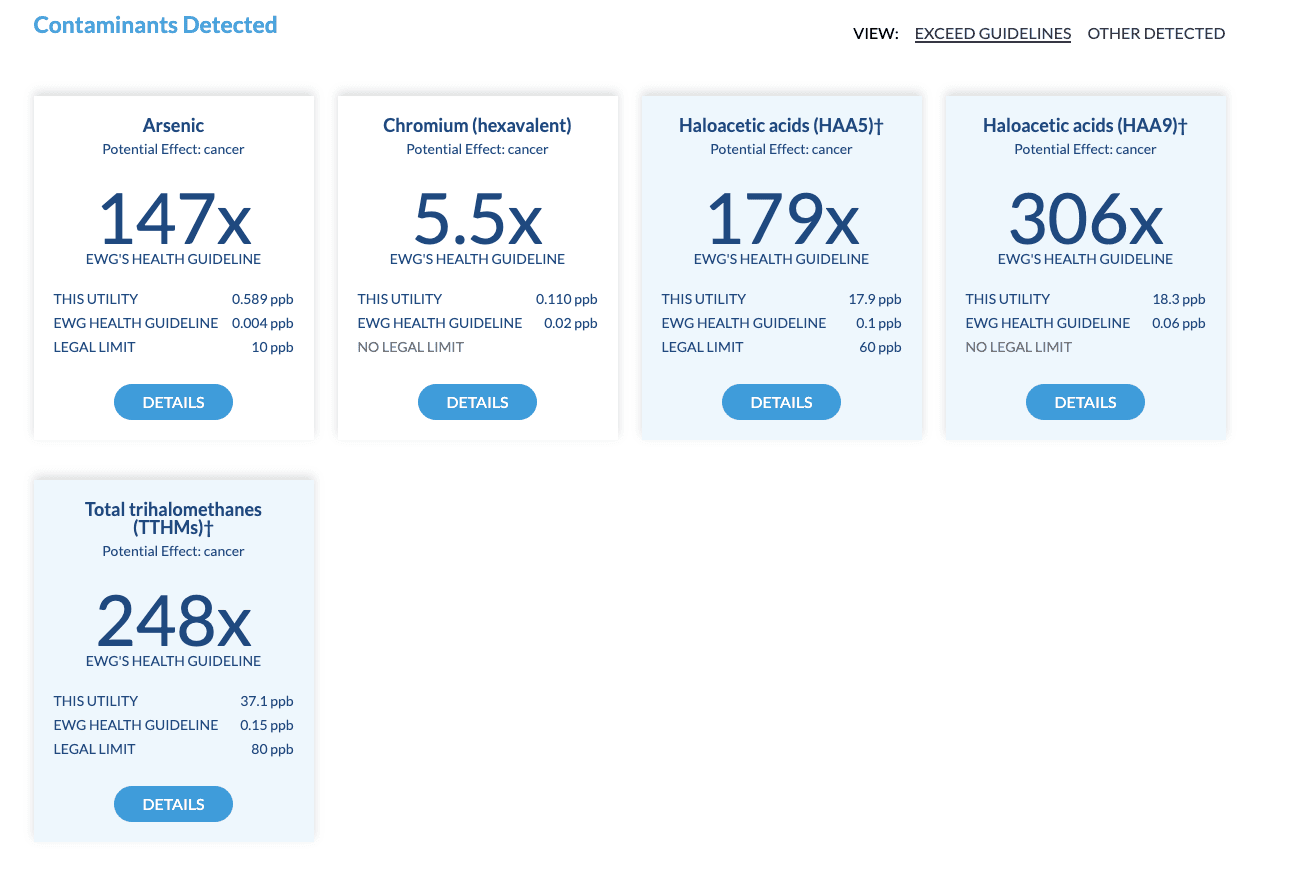View Details for Haloacetic acids (HAA9)
Screen dimensions: 1313x882
tap(1085, 402)
